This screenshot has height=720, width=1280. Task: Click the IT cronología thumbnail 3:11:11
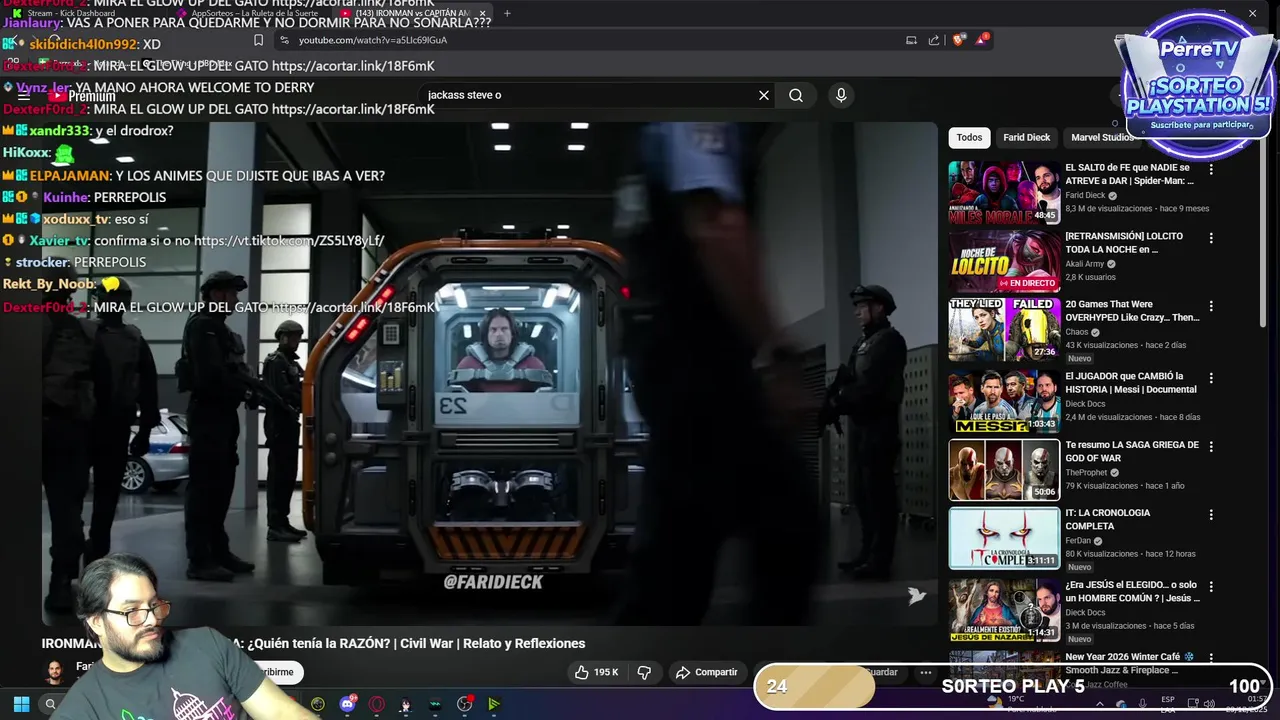coord(1004,538)
